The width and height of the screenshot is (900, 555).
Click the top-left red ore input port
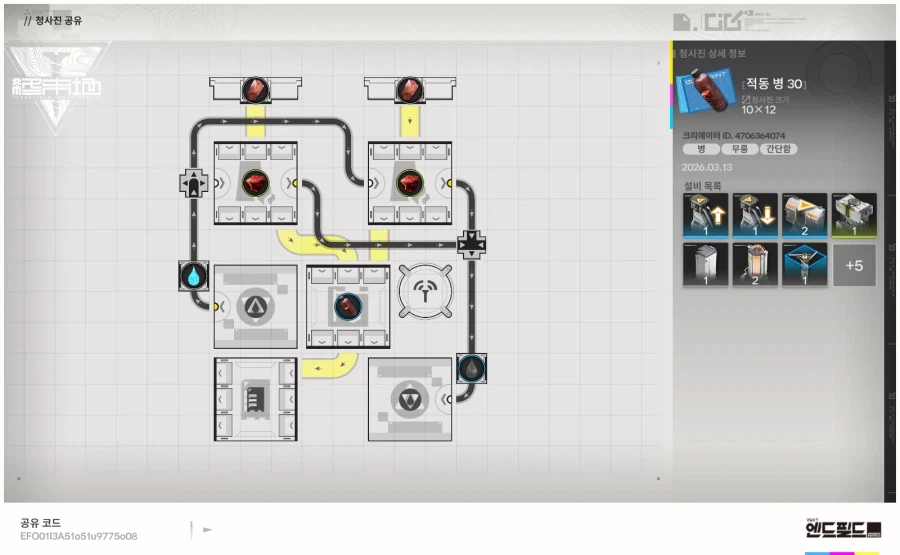pos(256,91)
